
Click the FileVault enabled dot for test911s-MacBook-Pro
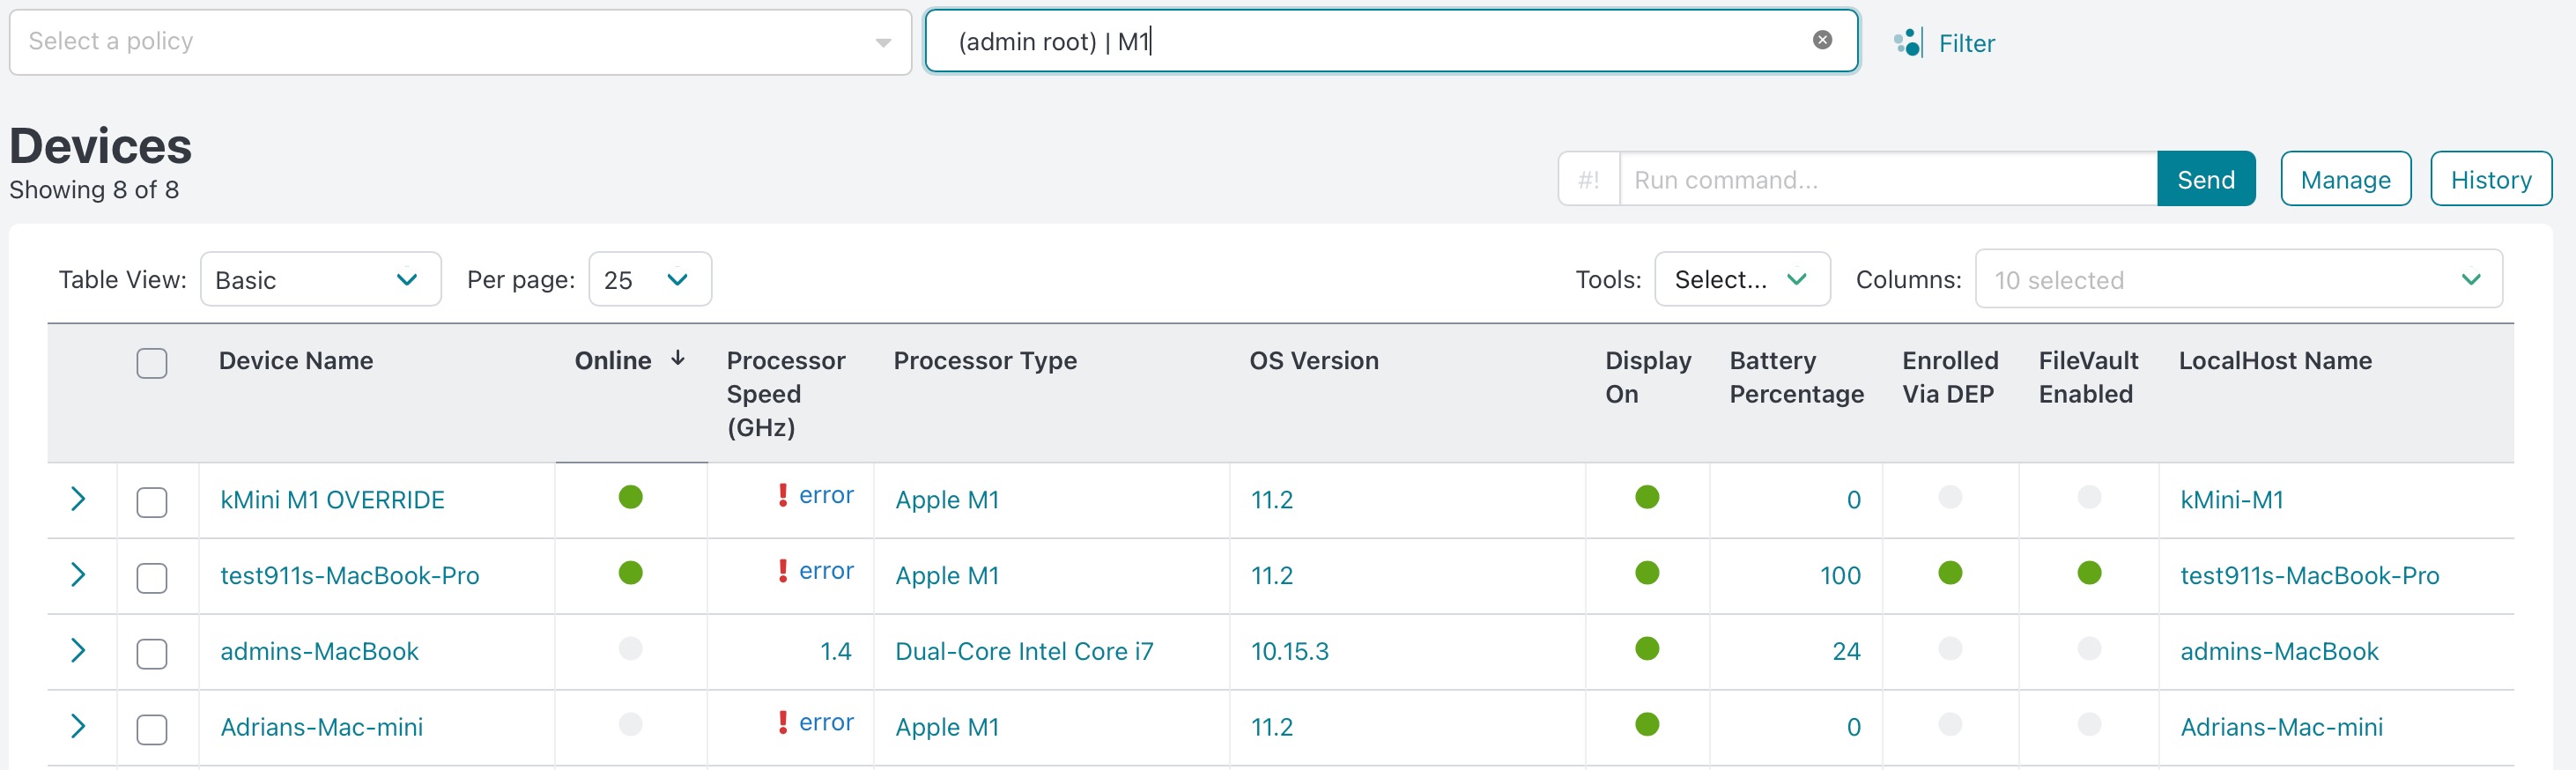tap(2088, 573)
